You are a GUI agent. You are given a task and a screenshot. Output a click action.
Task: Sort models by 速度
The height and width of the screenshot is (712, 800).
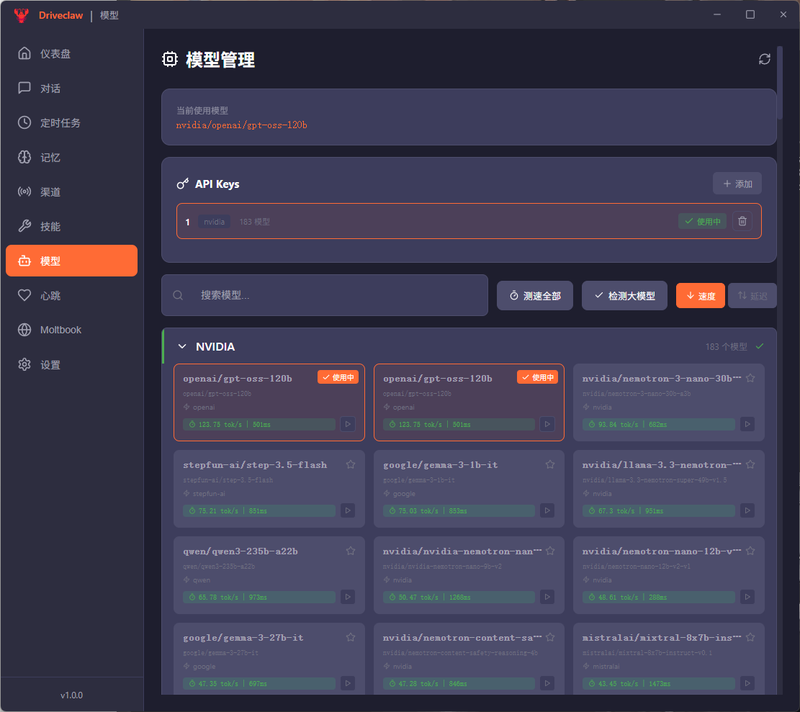pos(700,296)
